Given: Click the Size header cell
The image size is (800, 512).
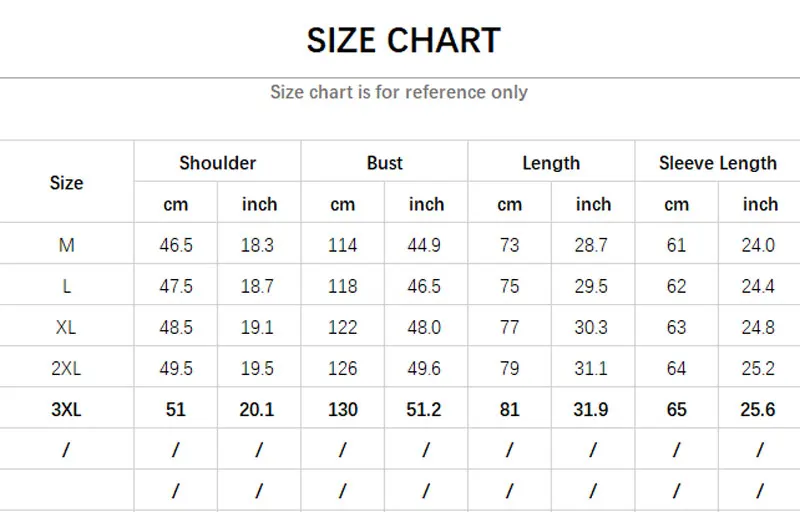Looking at the screenshot, I should tap(66, 183).
